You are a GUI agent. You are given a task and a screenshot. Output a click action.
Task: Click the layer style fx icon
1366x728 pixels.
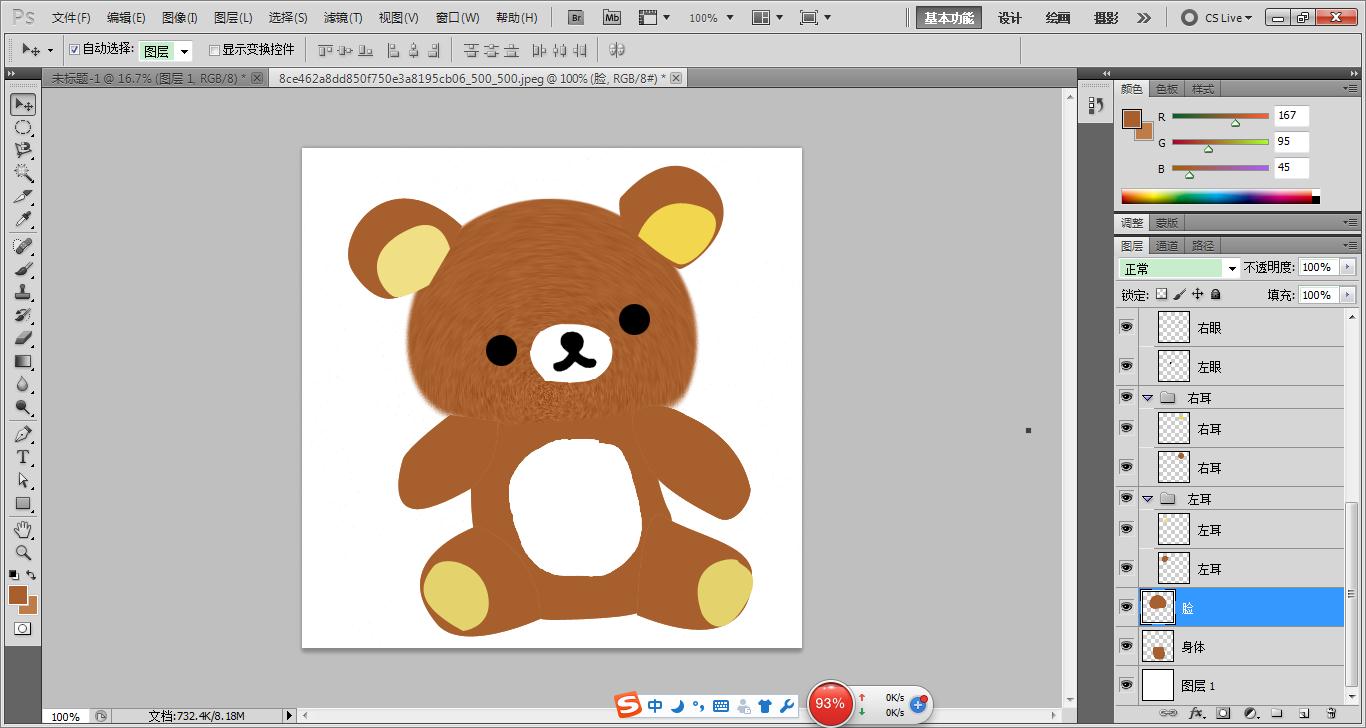pos(1196,713)
